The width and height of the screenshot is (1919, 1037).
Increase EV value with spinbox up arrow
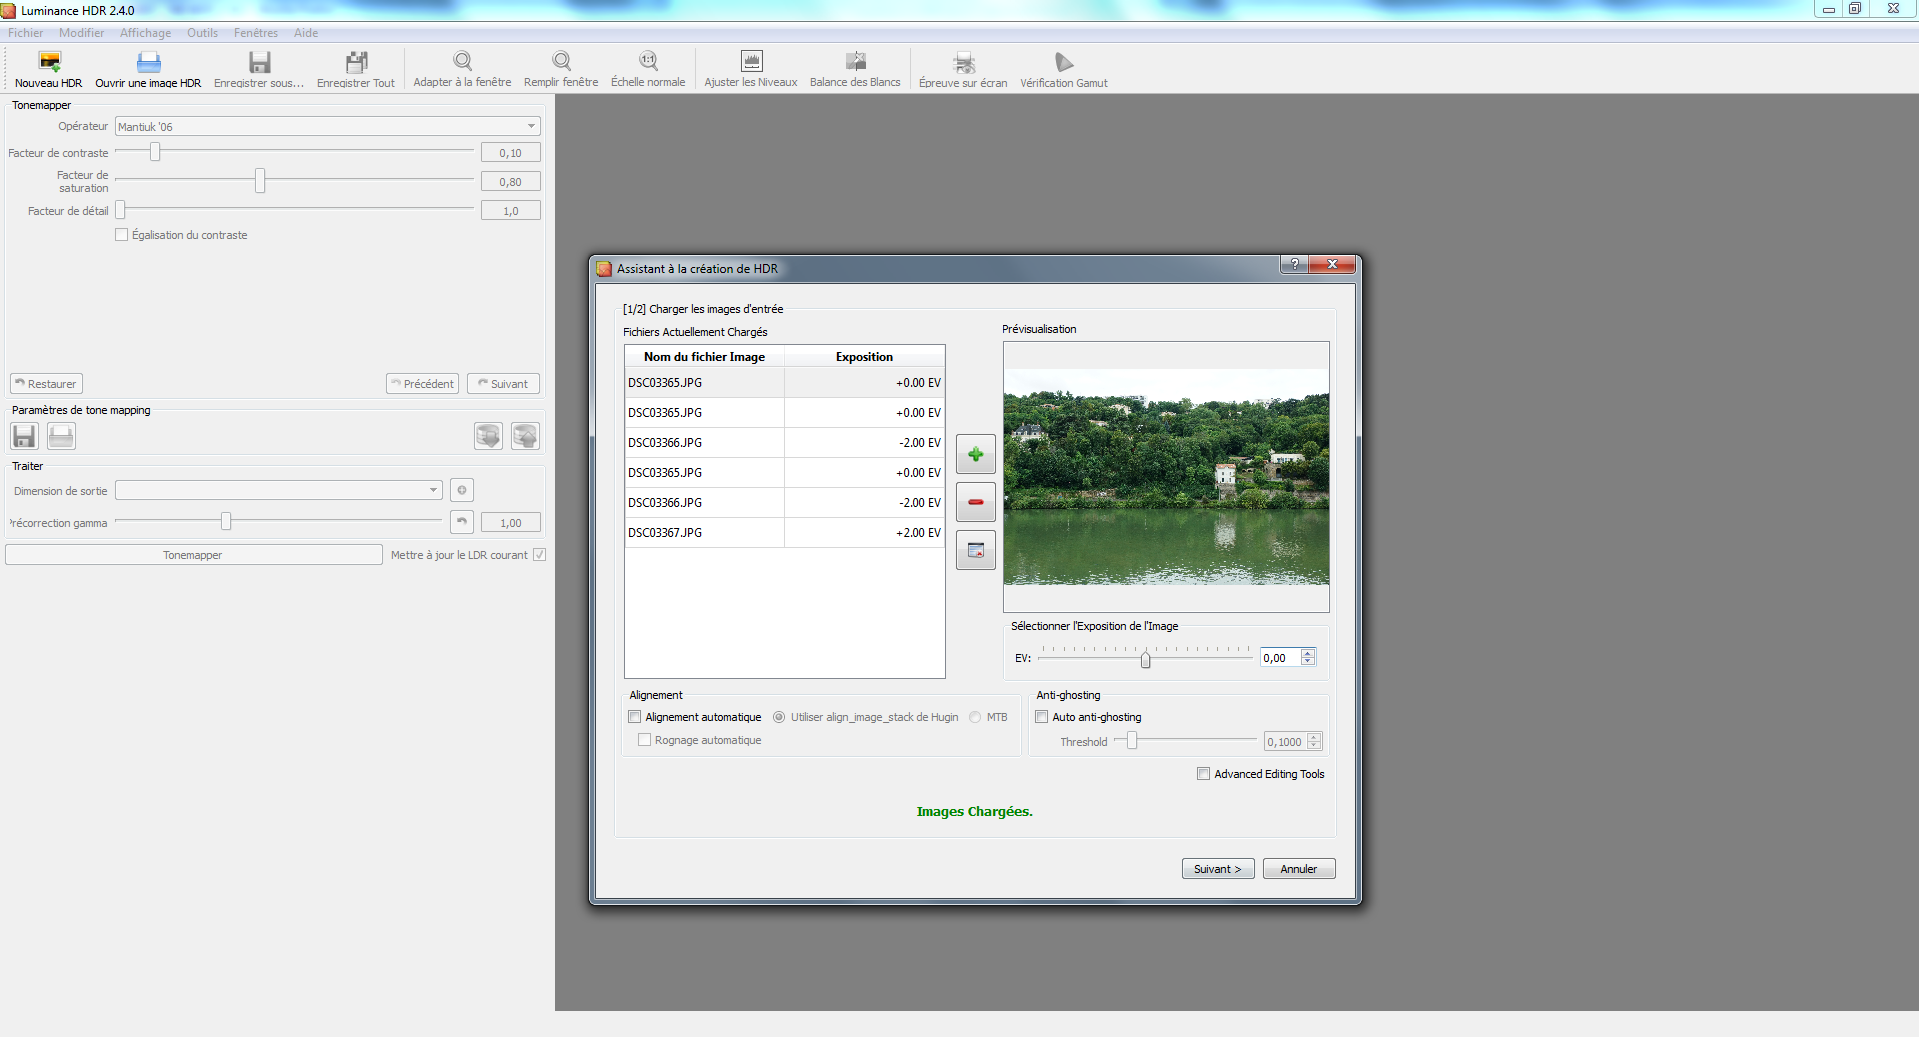(x=1308, y=653)
